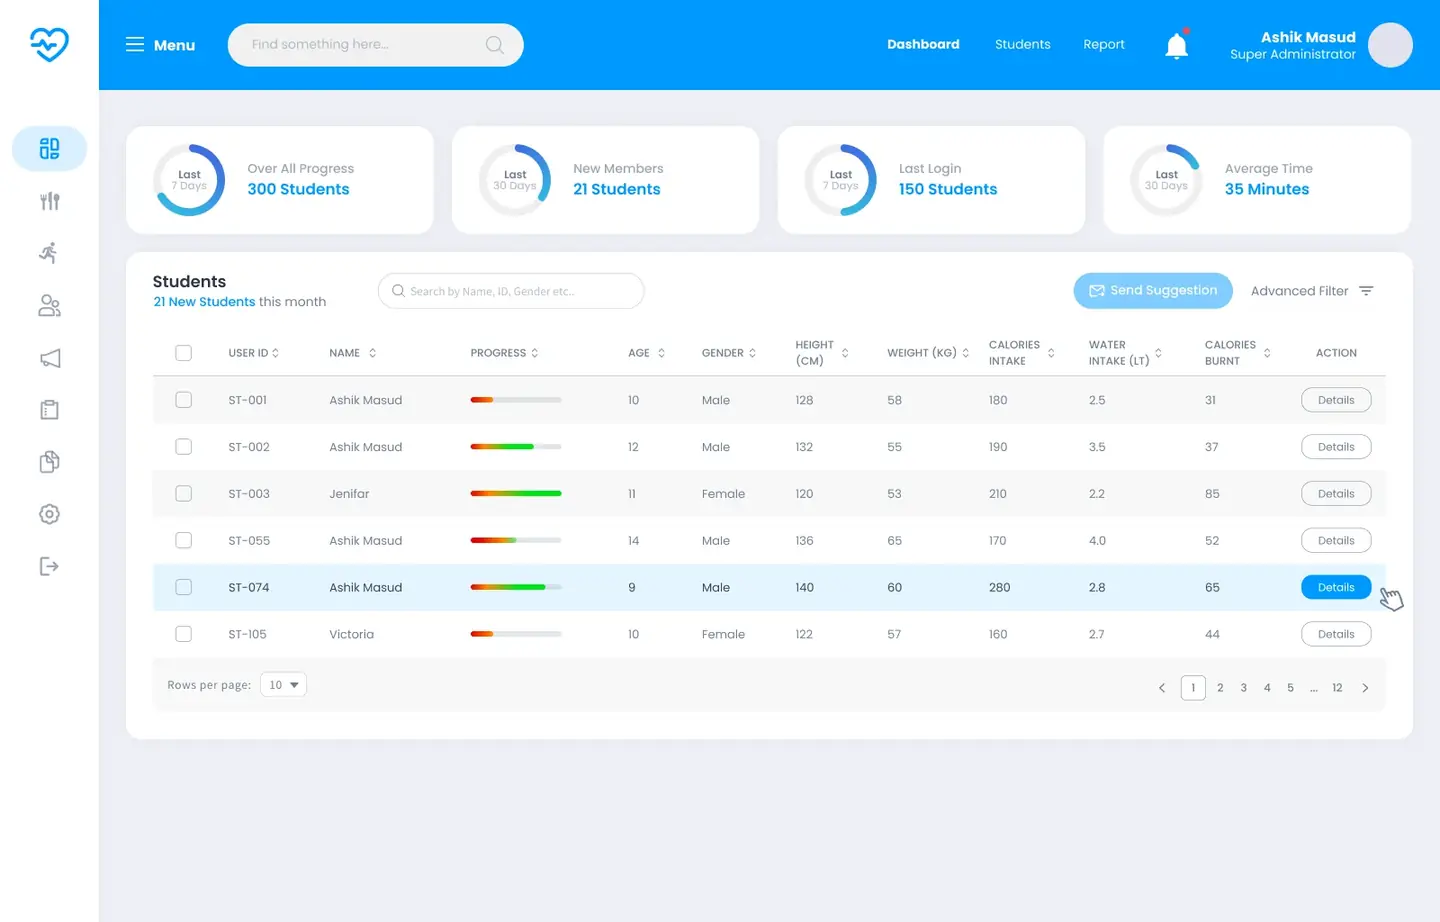Viewport: 1440px width, 922px height.
Task: Open the fork and knife nutrition icon
Action: point(49,201)
